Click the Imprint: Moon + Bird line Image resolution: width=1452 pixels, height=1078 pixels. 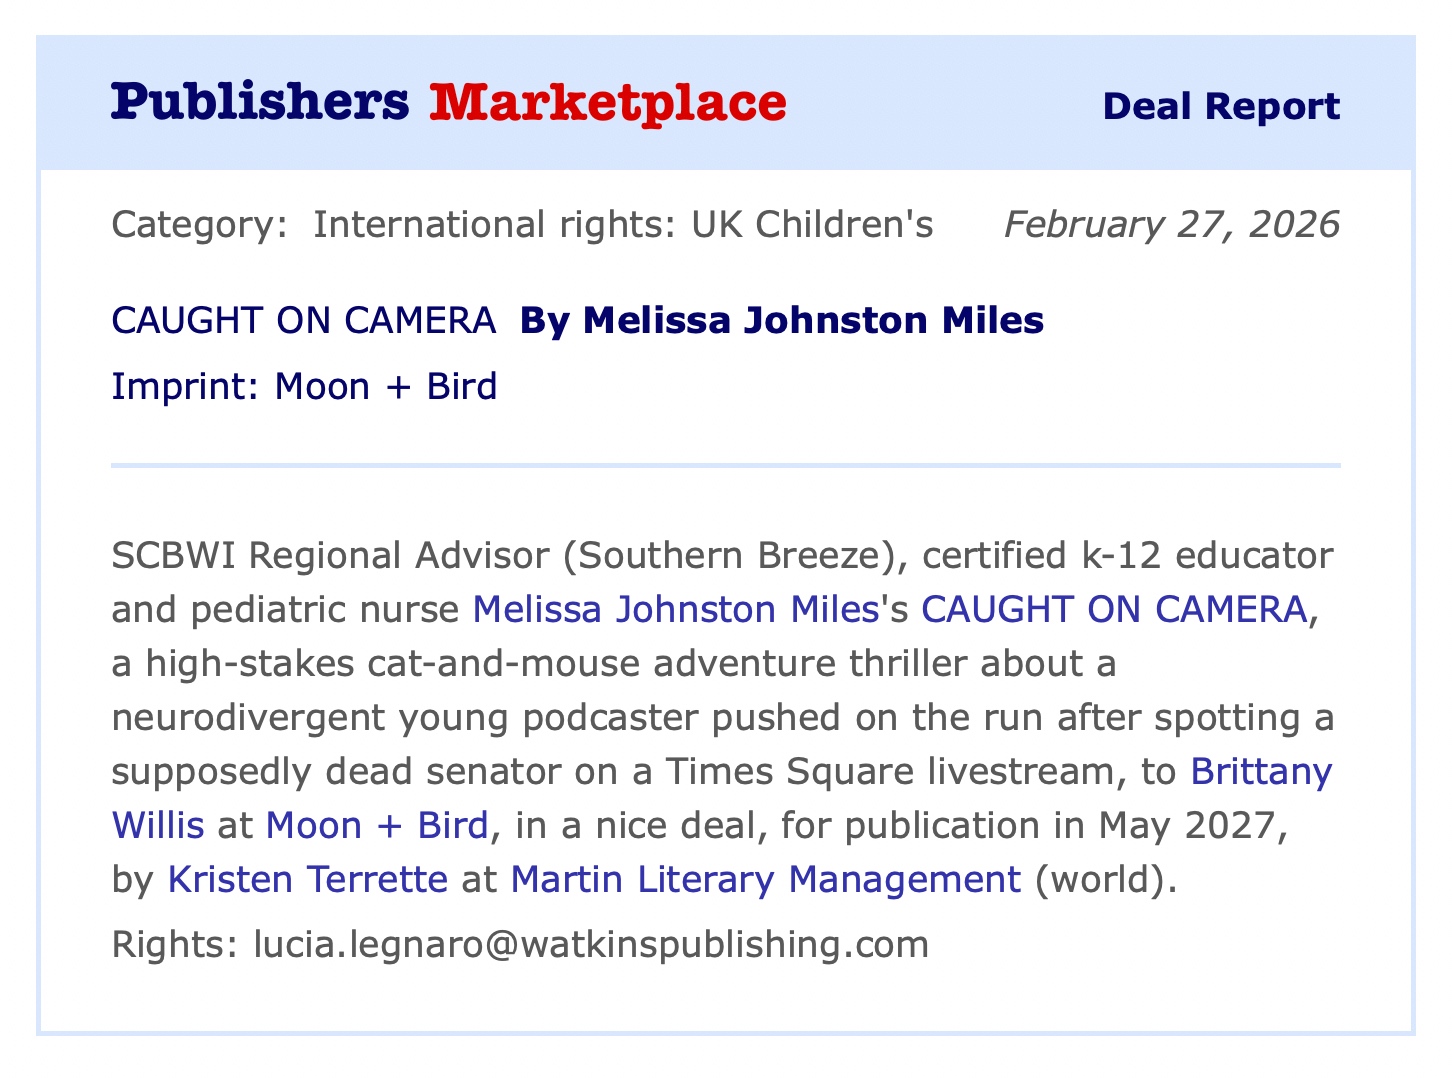[304, 386]
